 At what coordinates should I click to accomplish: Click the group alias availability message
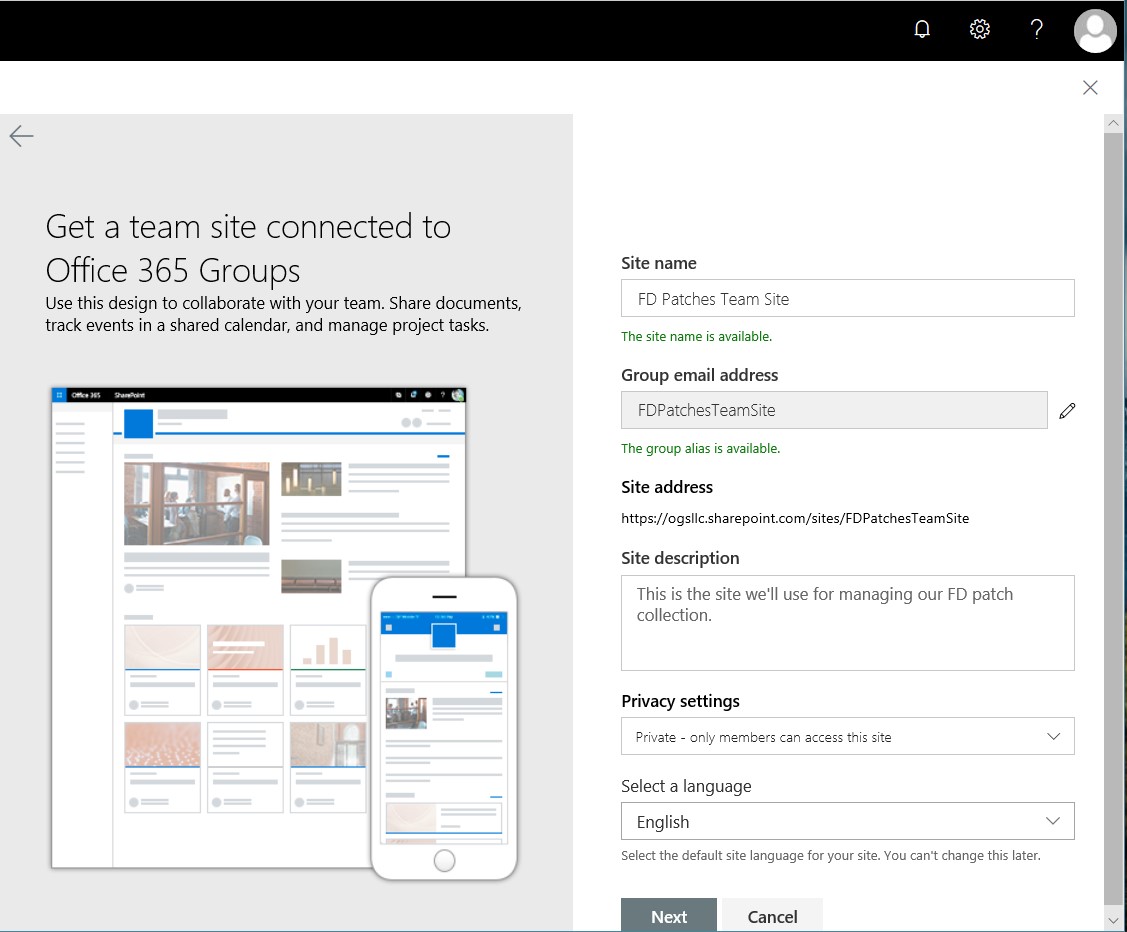click(701, 448)
